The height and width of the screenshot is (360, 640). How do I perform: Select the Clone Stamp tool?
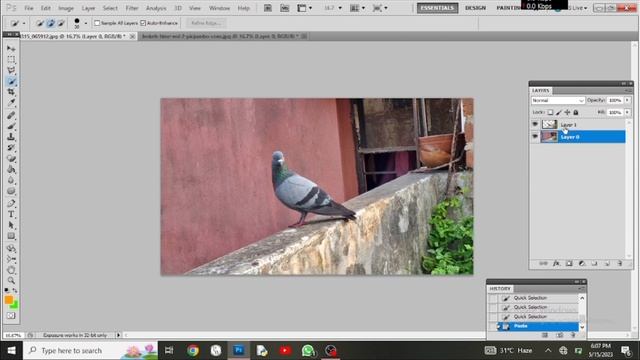click(x=11, y=137)
